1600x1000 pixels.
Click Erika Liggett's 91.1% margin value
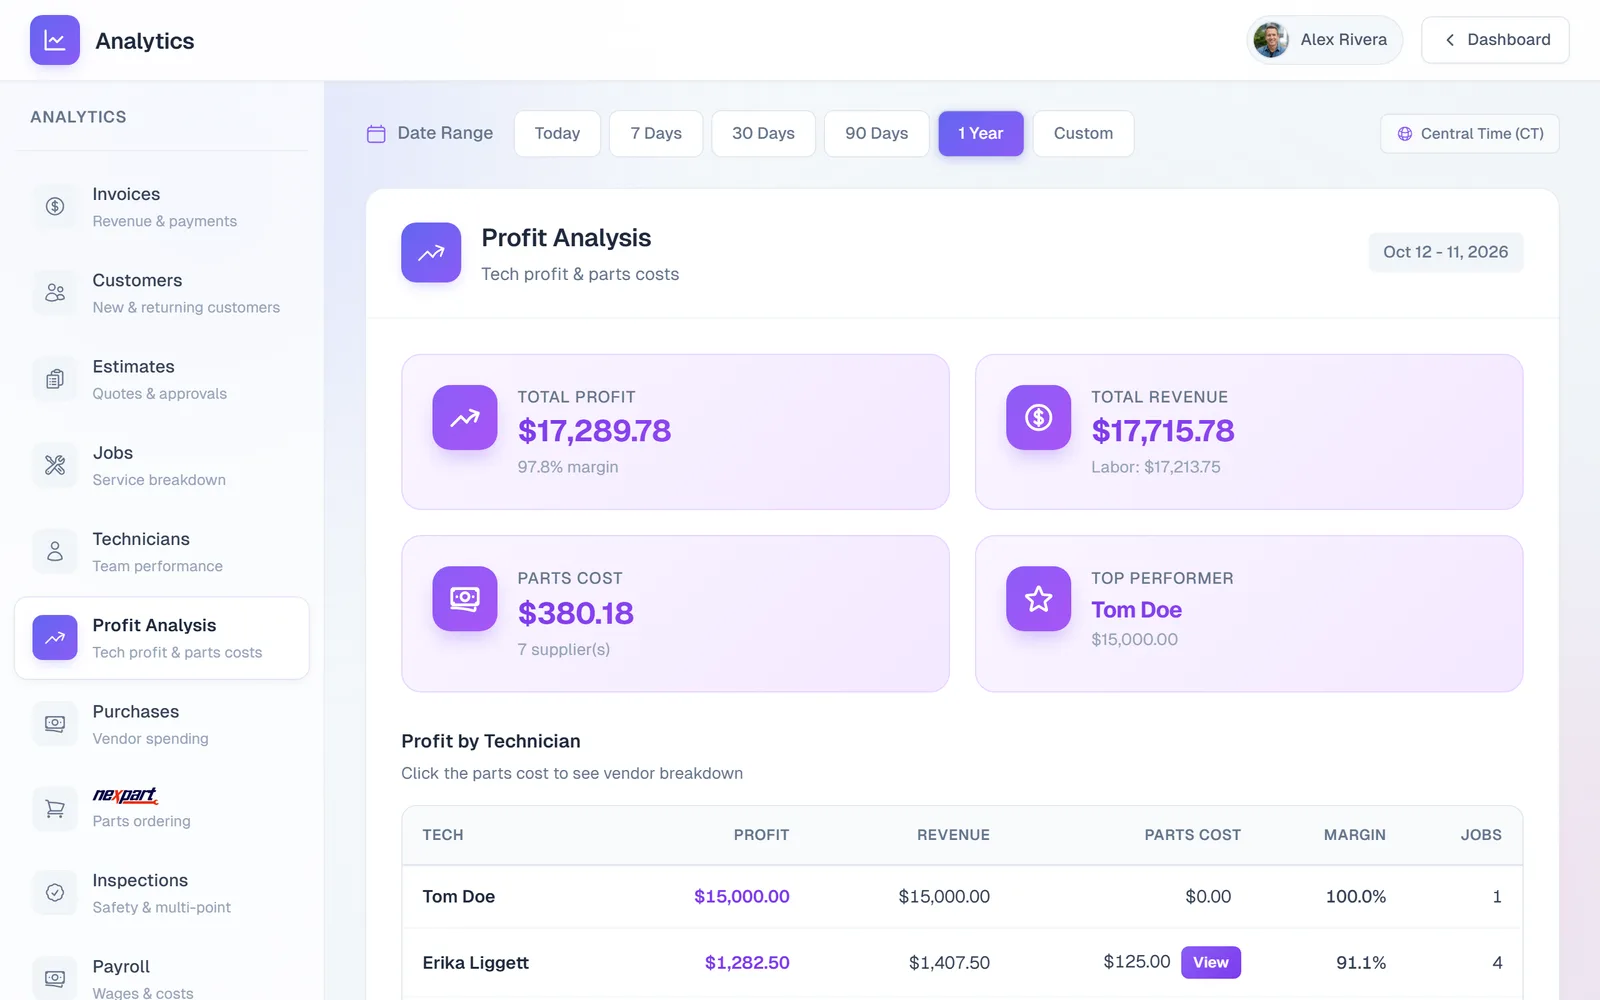click(x=1361, y=963)
